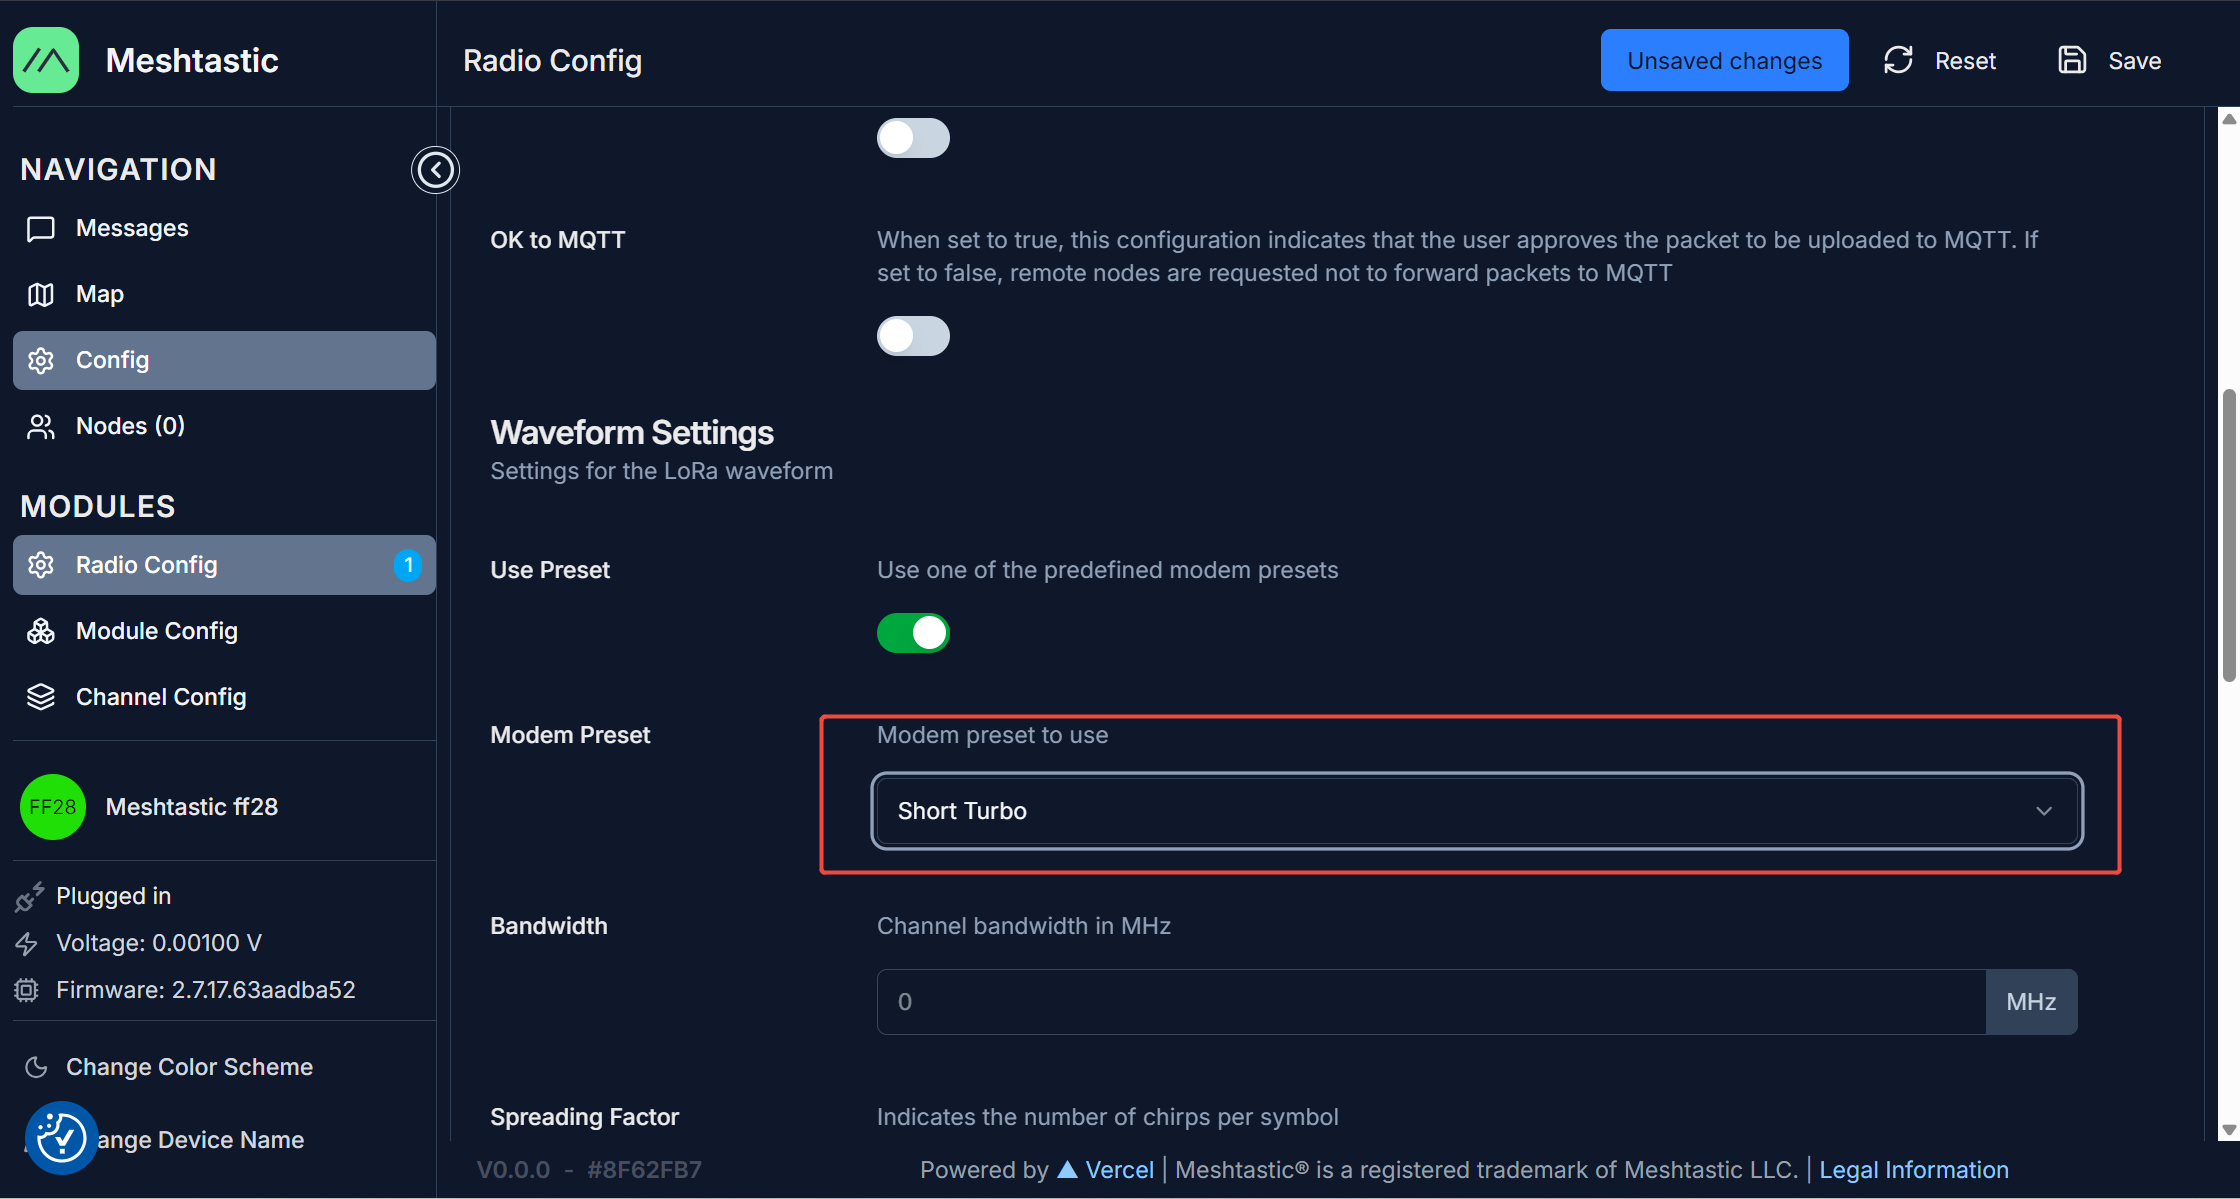Click the Reset refresh icon
The image size is (2240, 1199).
click(x=1898, y=60)
